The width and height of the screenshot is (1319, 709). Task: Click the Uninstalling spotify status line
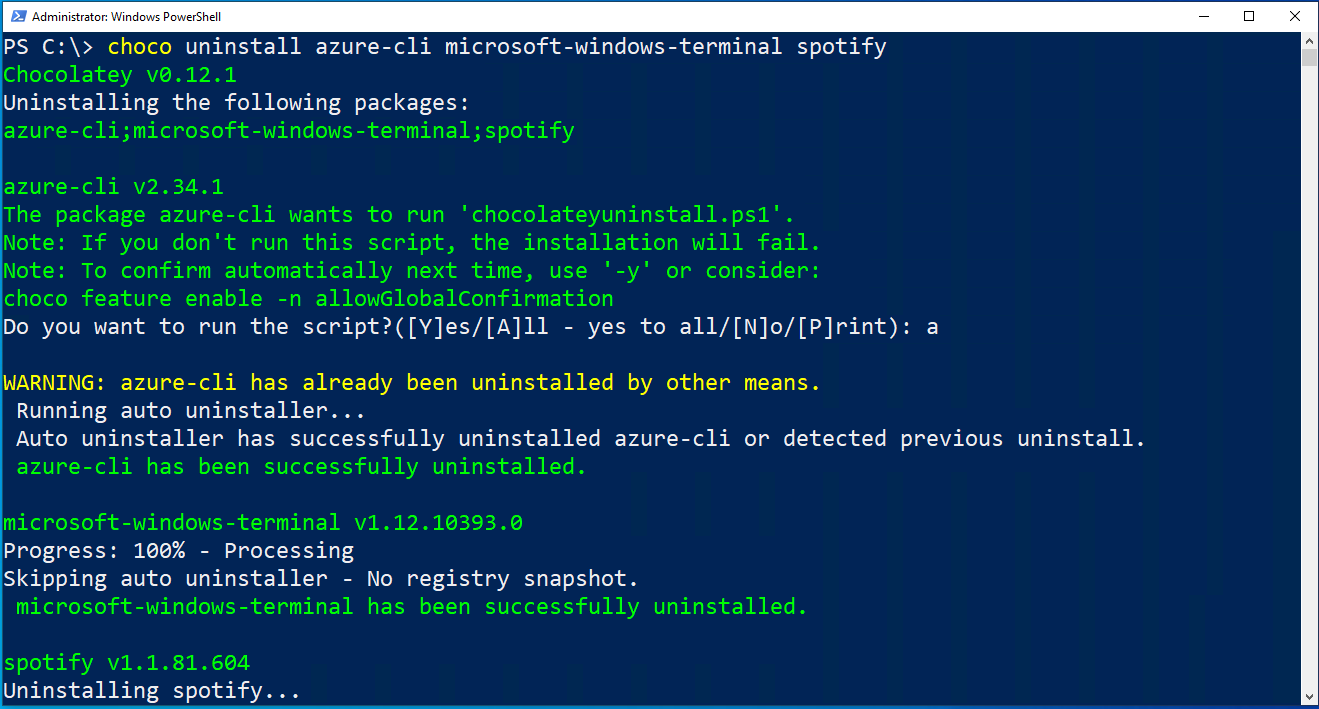click(152, 690)
